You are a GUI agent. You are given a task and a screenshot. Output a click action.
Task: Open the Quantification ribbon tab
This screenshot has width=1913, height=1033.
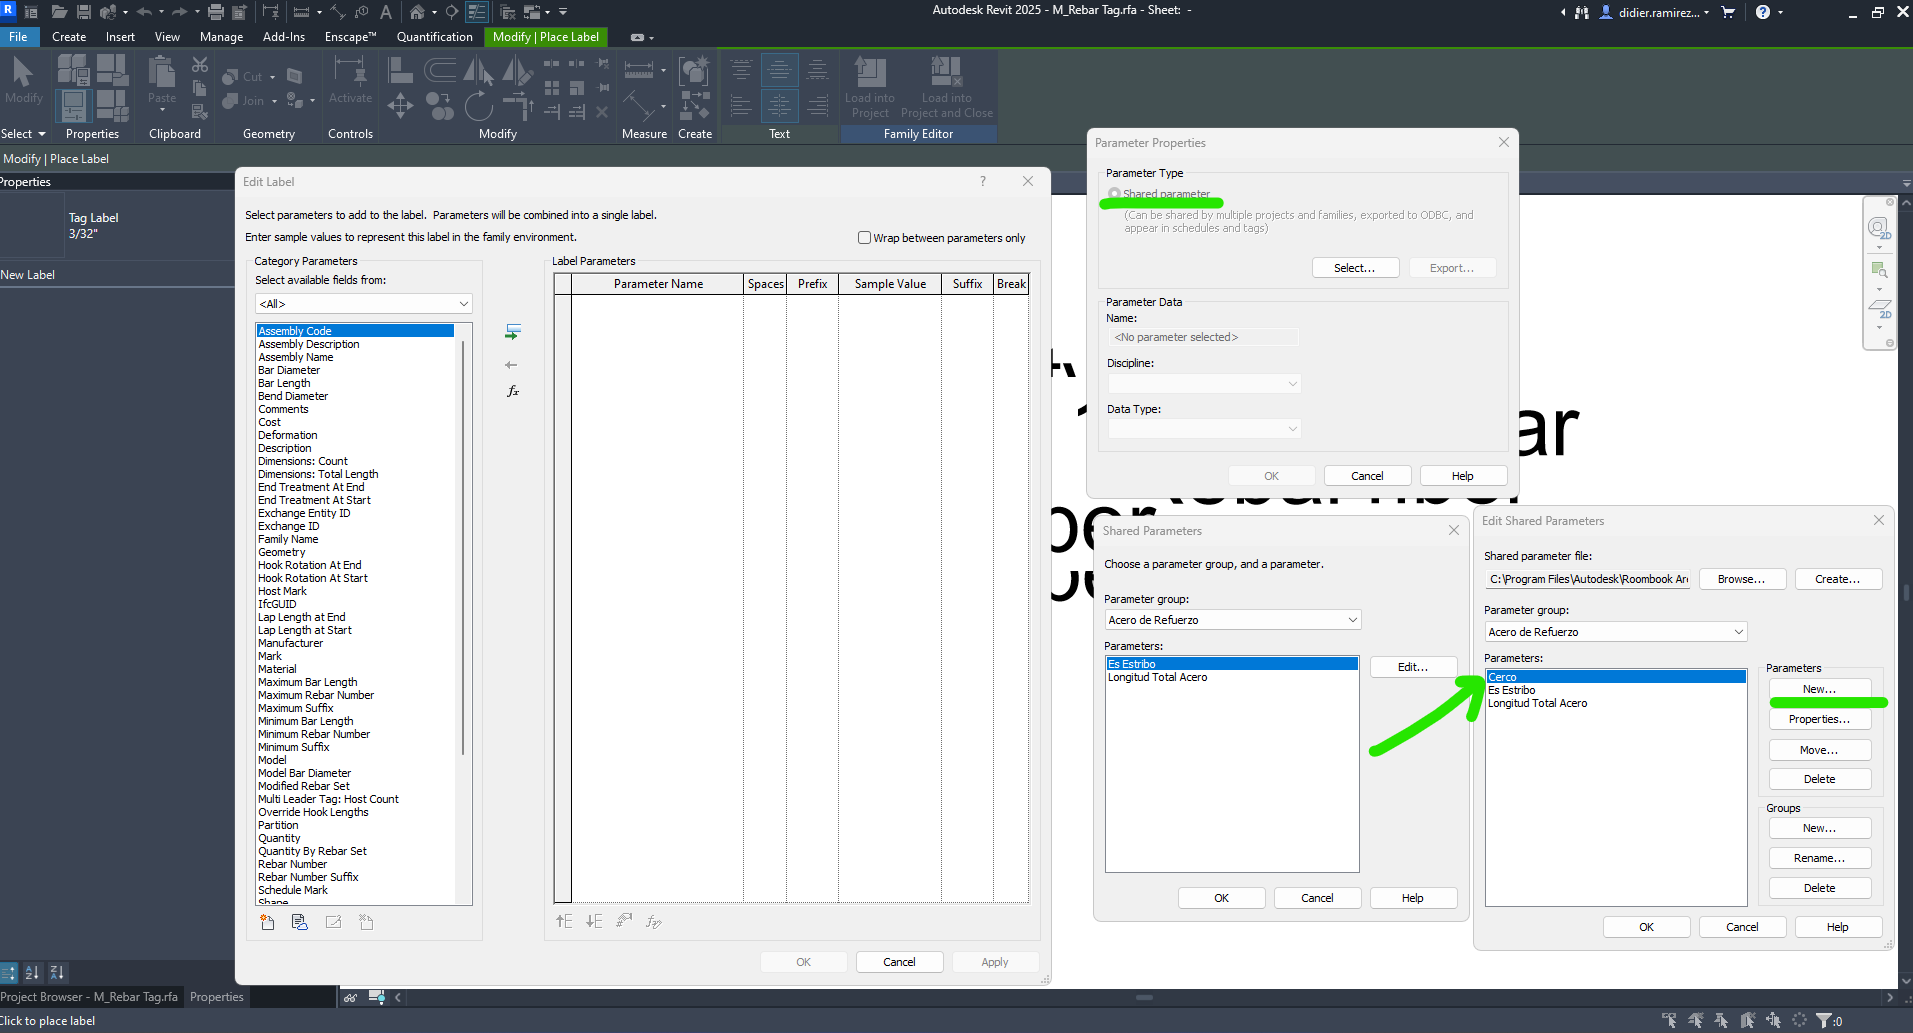(434, 37)
